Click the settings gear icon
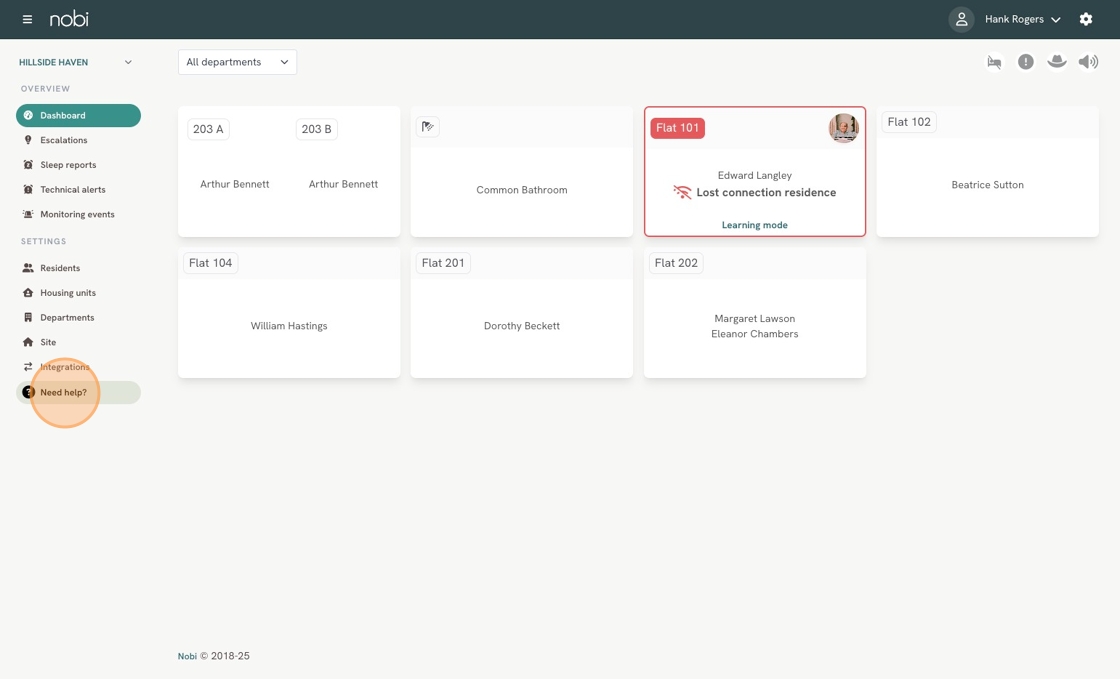Image resolution: width=1120 pixels, height=679 pixels. [1086, 19]
